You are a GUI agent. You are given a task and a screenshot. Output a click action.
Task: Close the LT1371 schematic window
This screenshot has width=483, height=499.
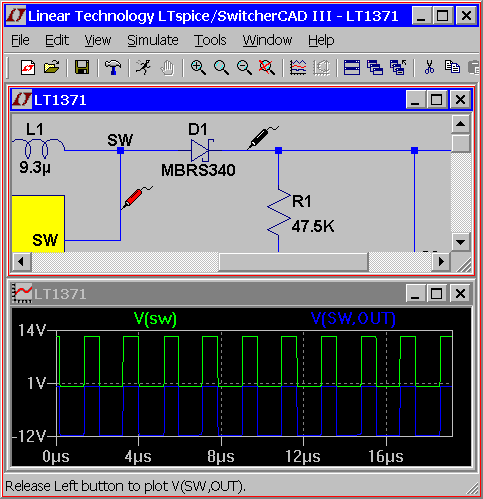[460, 99]
